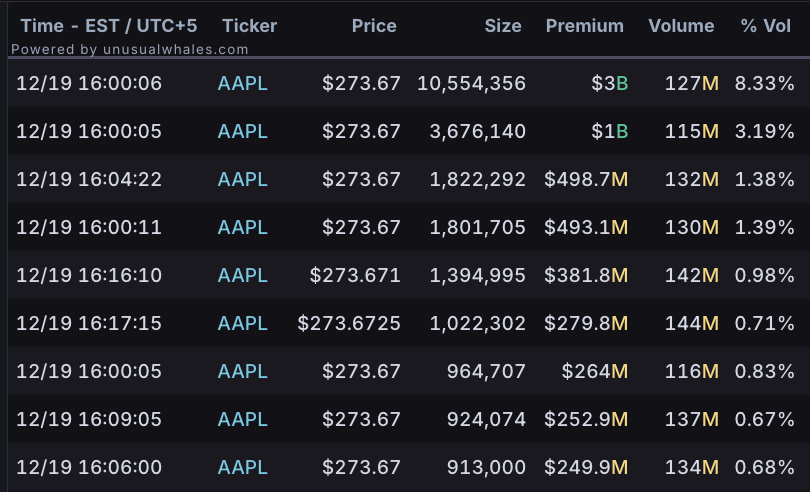810x492 pixels.
Task: Select the size value 1,022,302
Action: tap(477, 324)
